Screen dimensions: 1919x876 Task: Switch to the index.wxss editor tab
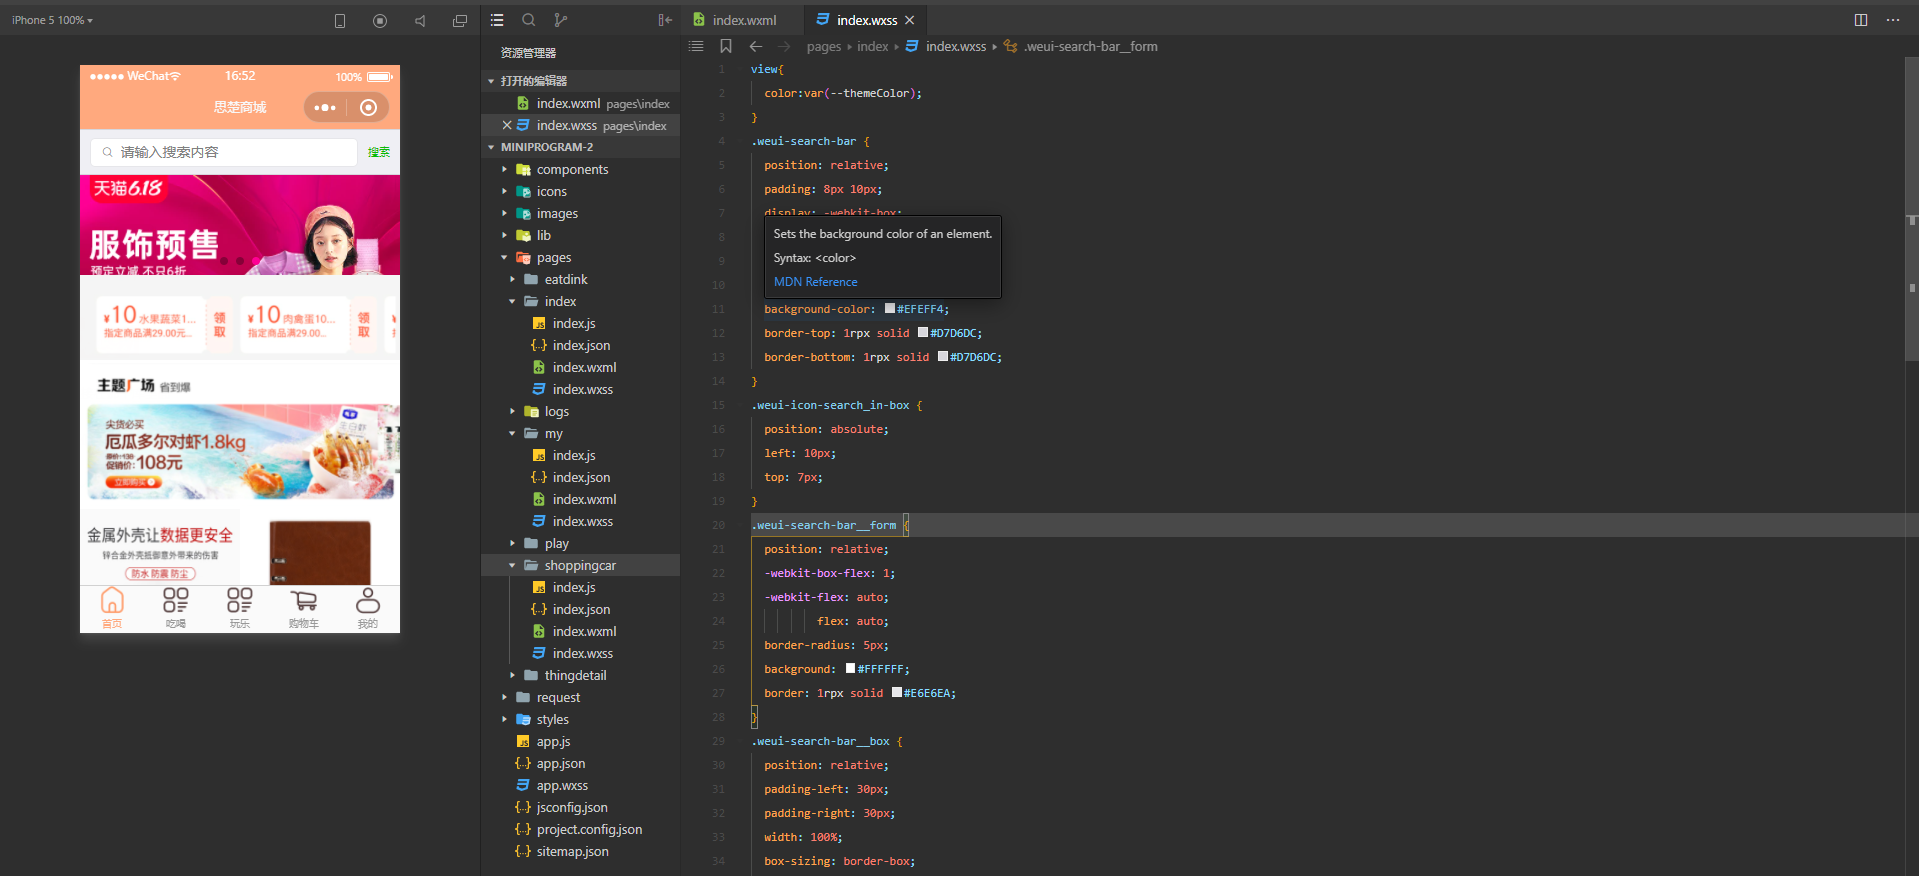(866, 20)
